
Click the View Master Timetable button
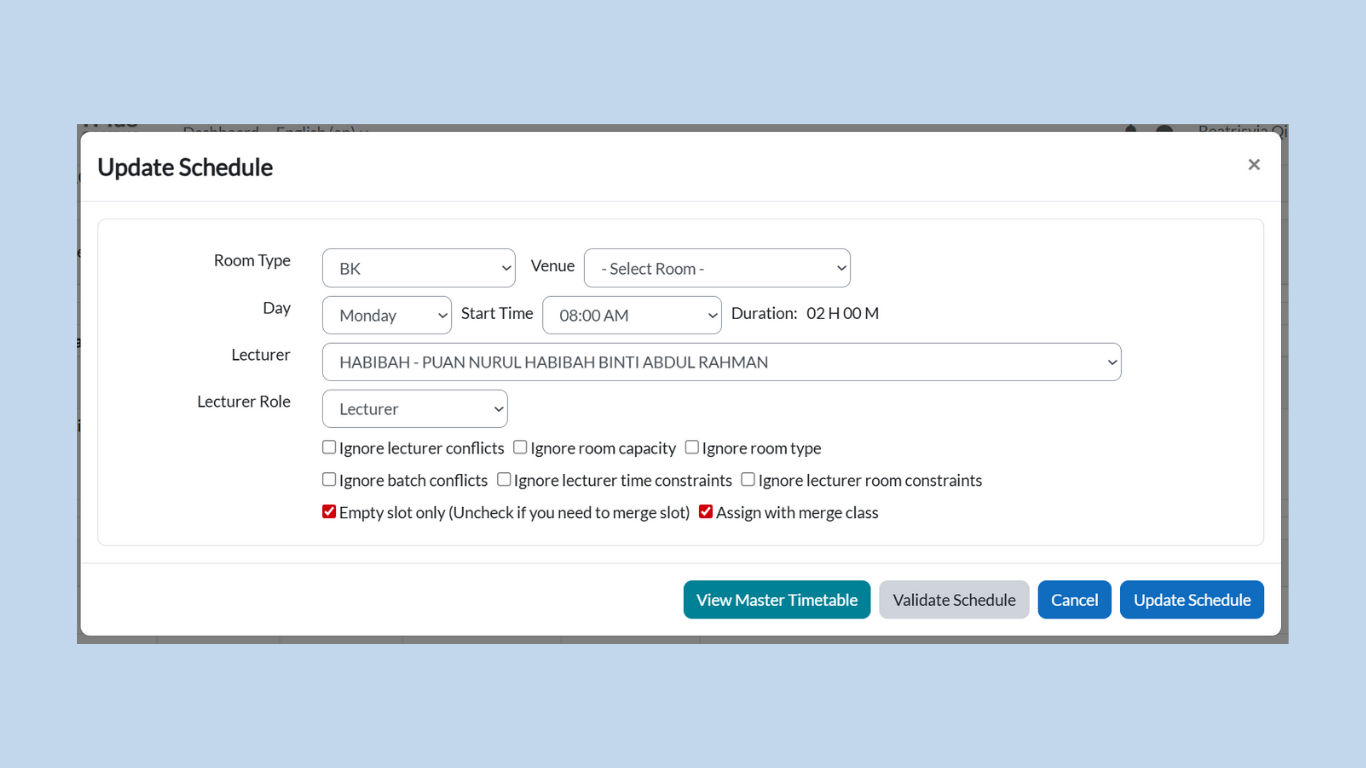[777, 600]
